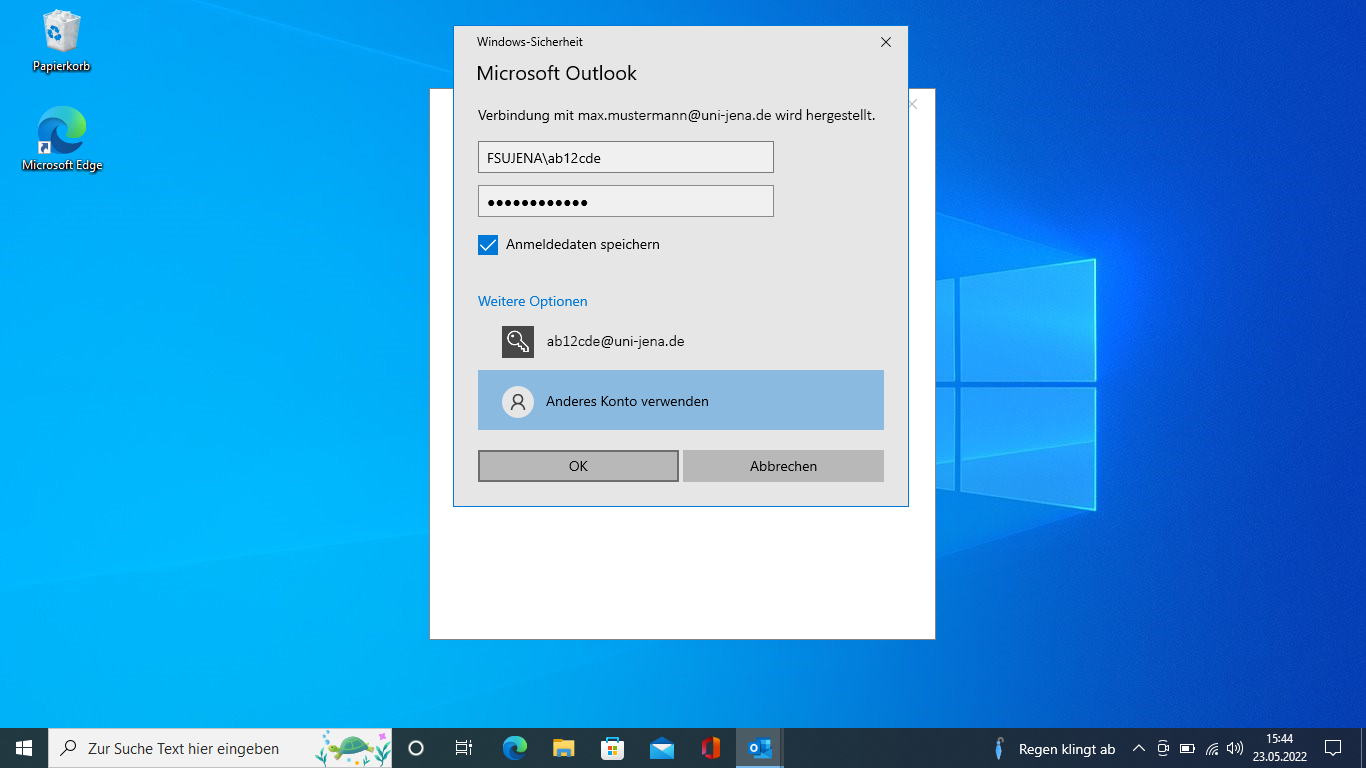
Task: Choose 'Anderes Konto verwenden'
Action: (x=681, y=400)
